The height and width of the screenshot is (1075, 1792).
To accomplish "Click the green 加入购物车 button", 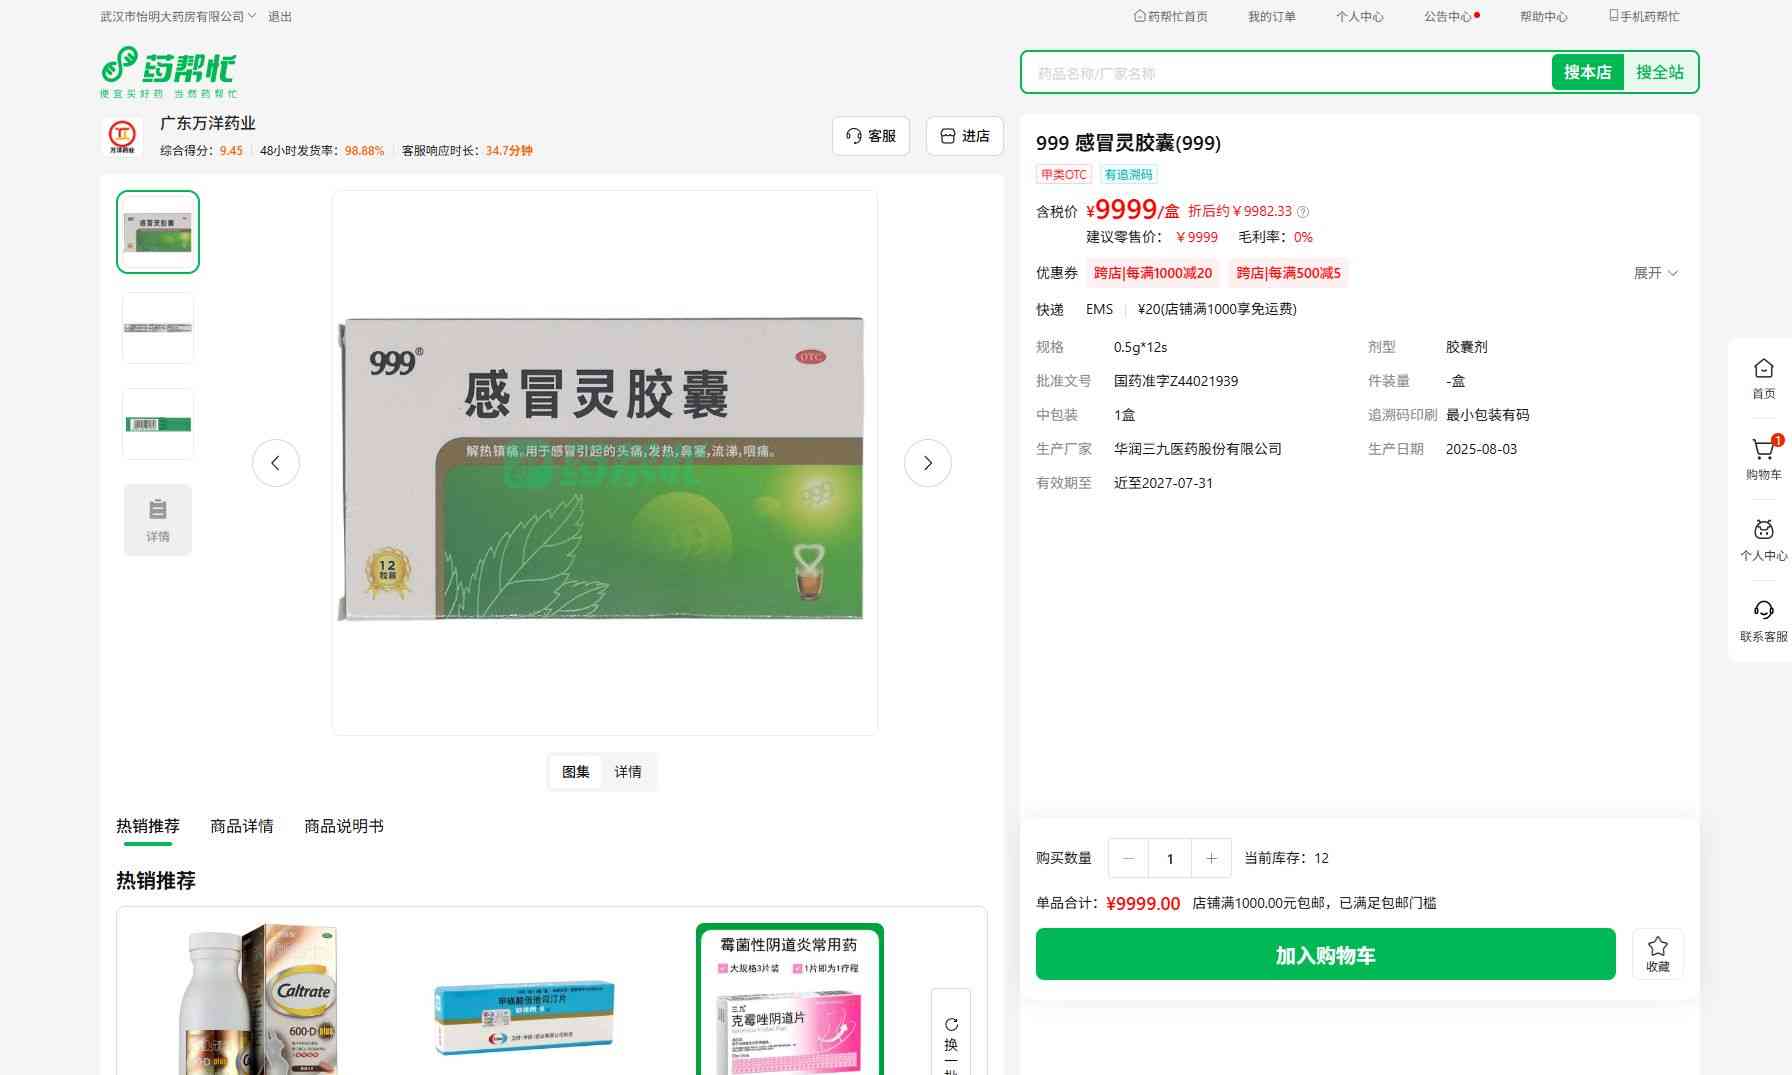I will pyautogui.click(x=1325, y=955).
